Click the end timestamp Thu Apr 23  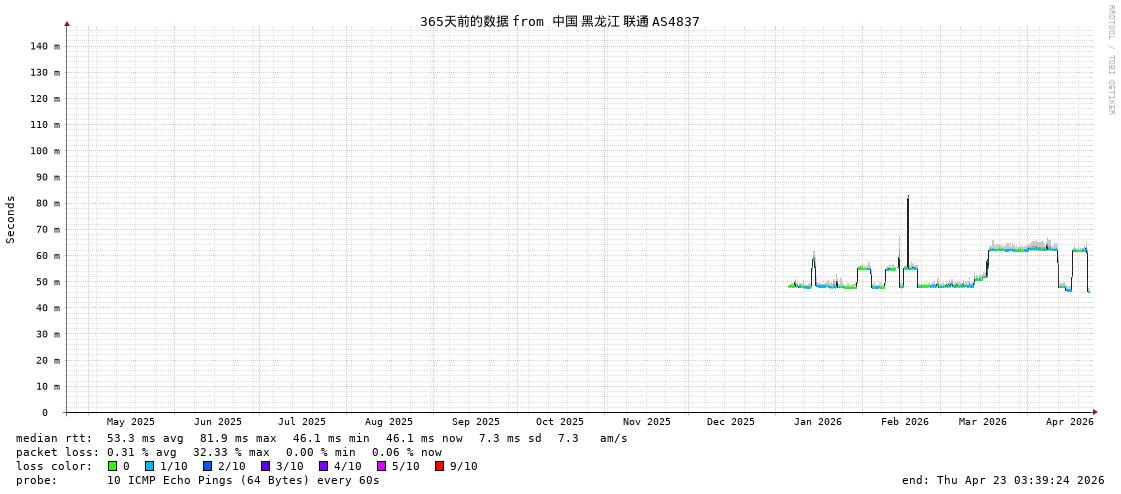click(x=1003, y=480)
